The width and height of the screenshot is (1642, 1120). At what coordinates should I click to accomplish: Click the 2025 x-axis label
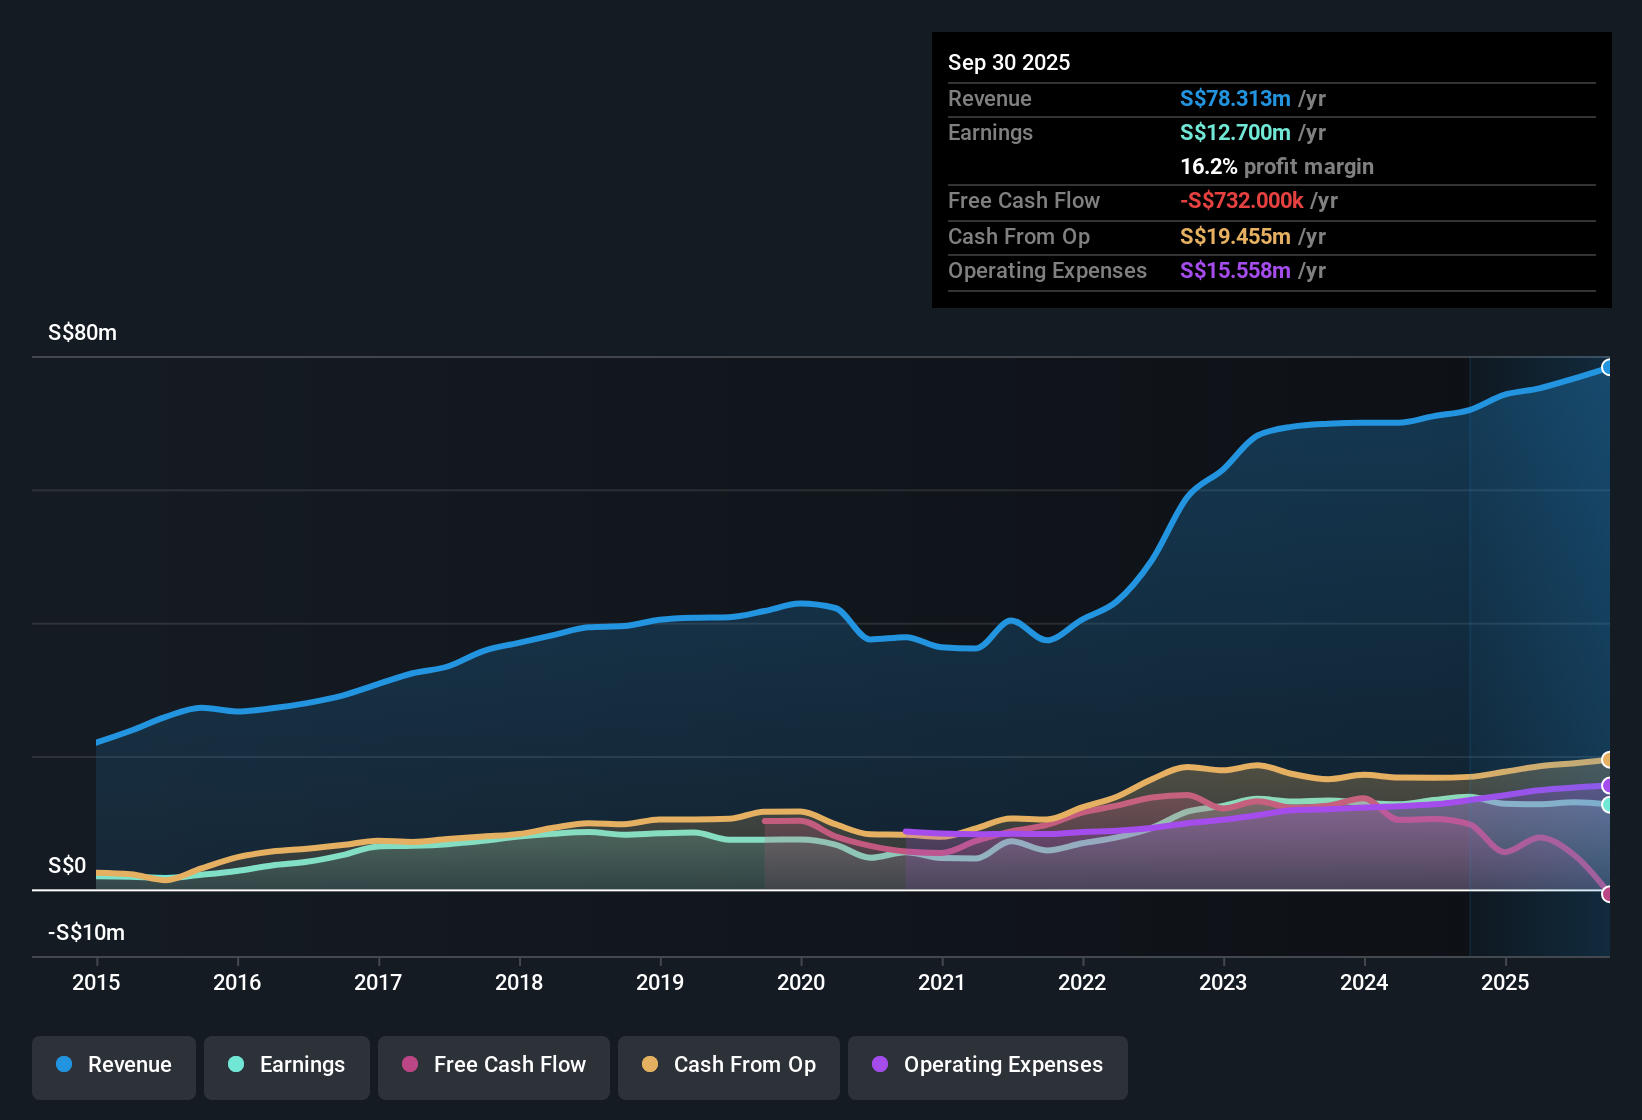1505,982
